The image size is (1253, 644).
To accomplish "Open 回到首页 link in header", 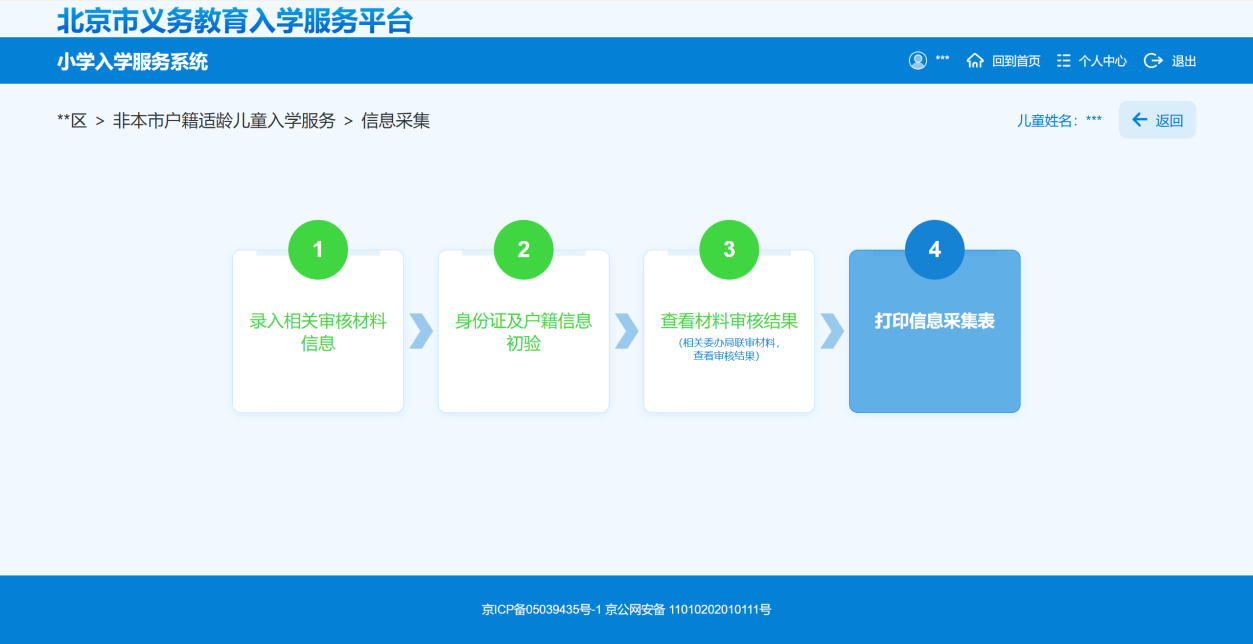I will 1016,61.
